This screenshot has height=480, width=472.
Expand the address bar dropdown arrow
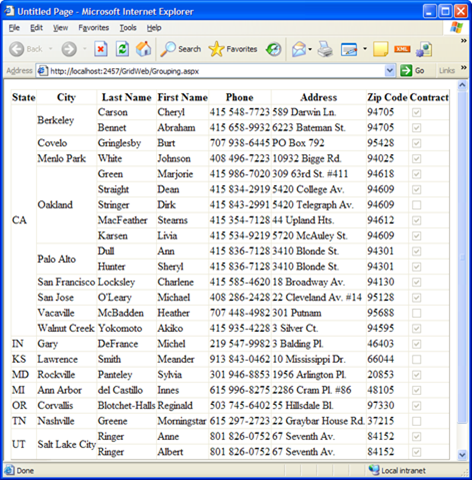coord(389,71)
